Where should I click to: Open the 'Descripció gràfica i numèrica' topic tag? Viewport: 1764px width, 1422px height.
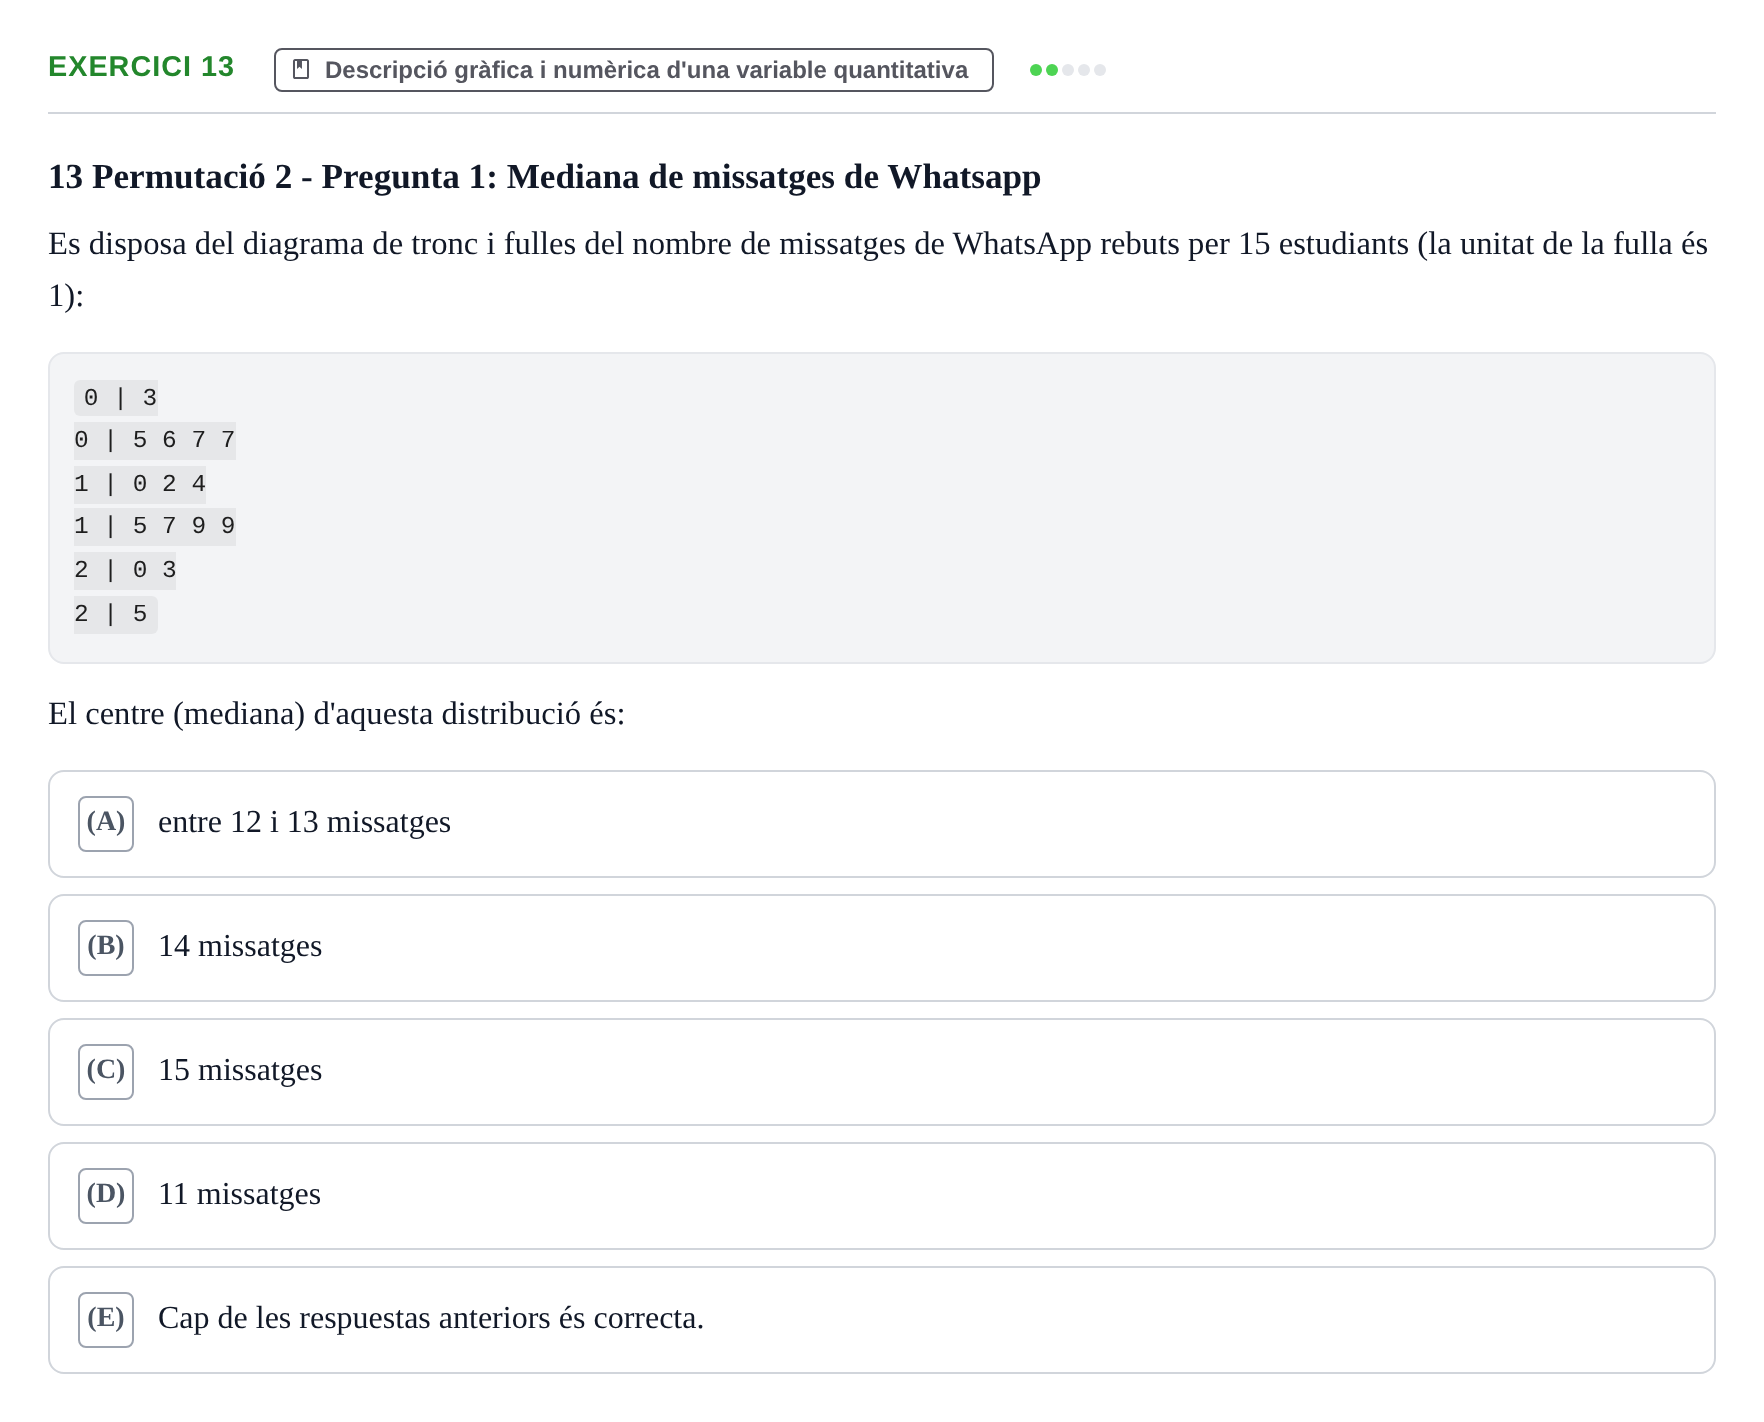click(x=634, y=70)
